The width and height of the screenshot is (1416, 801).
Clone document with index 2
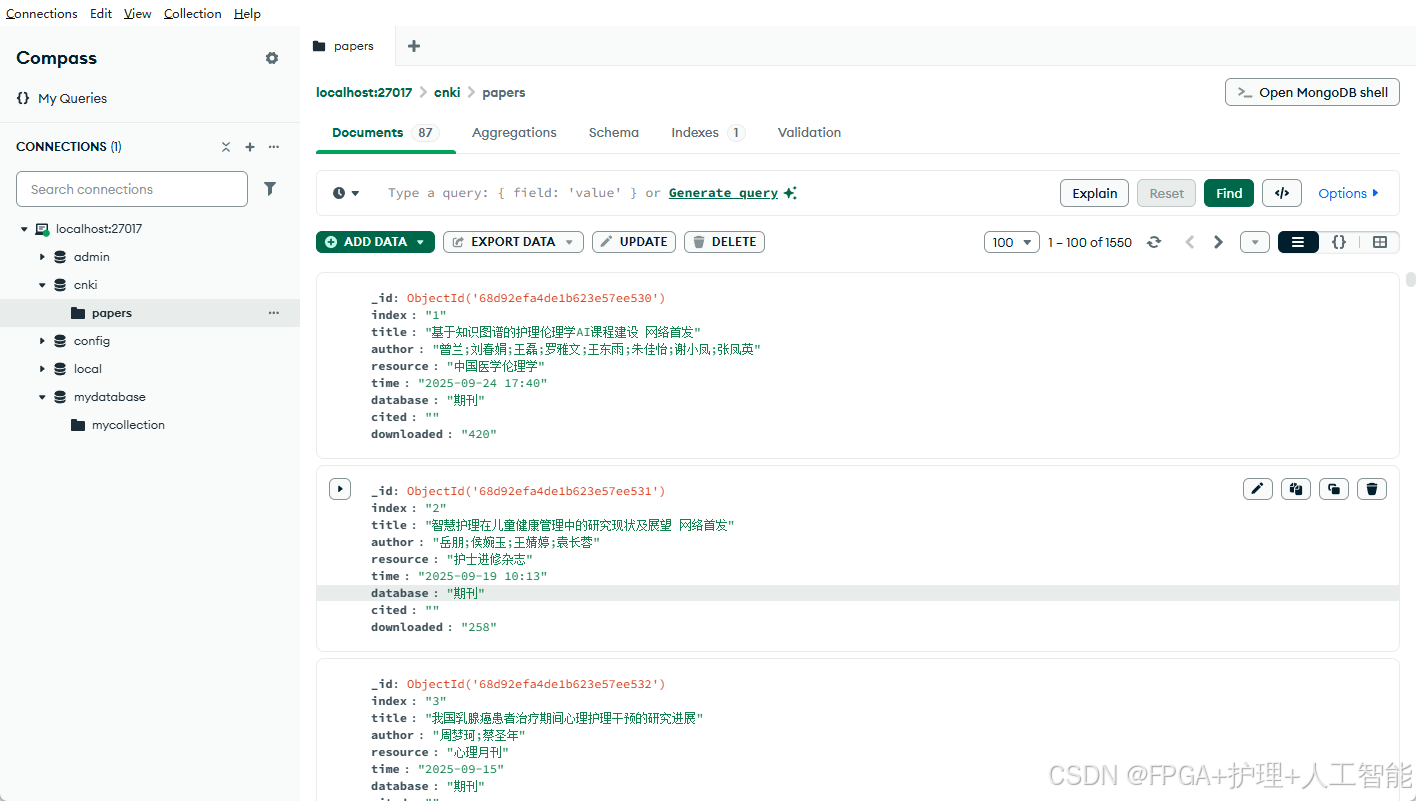(x=1334, y=489)
